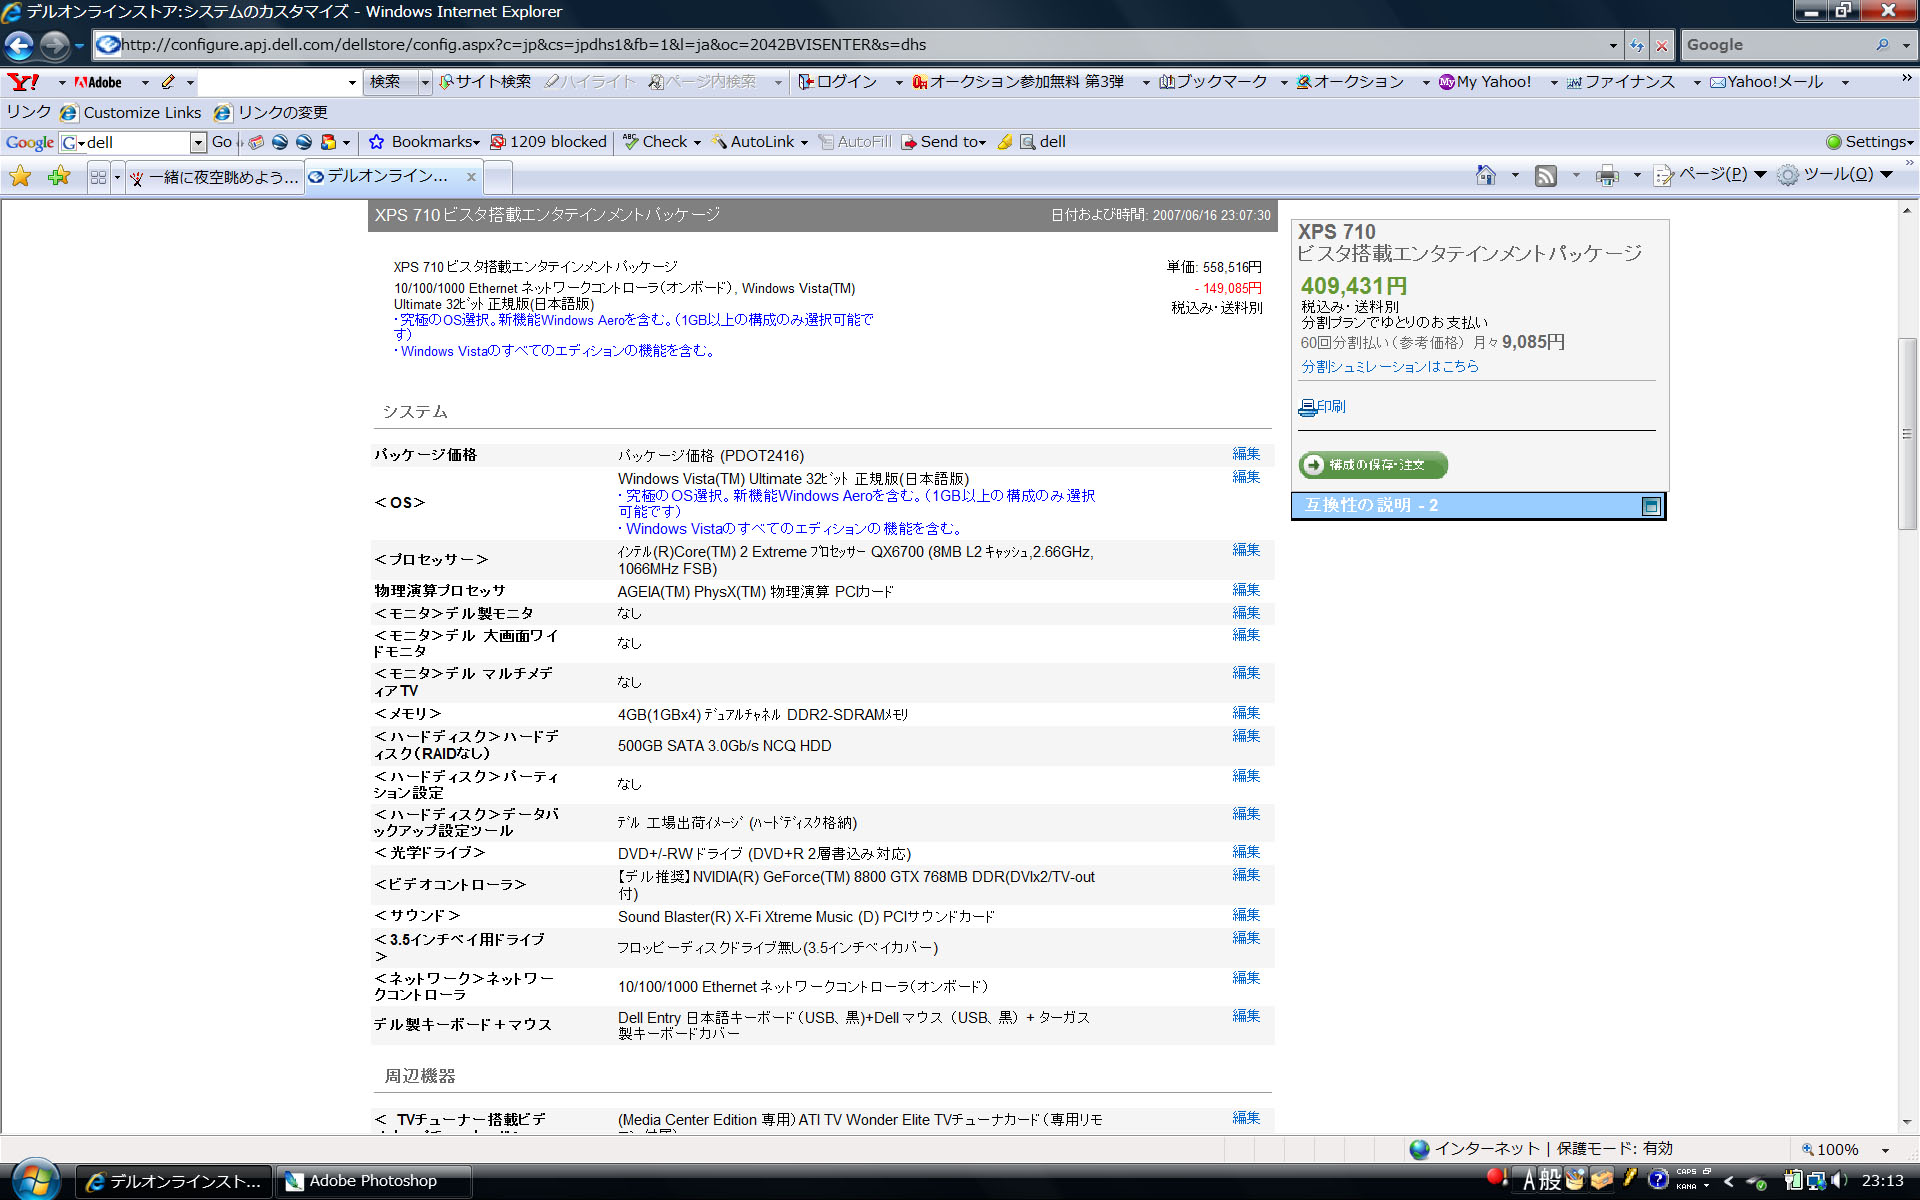
Task: Refresh the page with the refresh icon
Action: pos(1636,45)
